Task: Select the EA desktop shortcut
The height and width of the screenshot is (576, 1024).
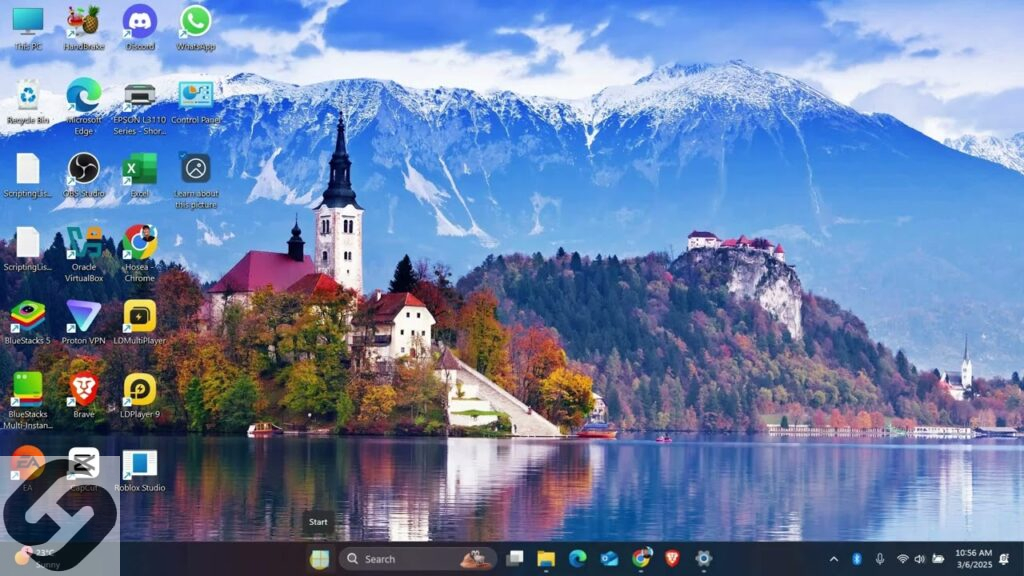Action: coord(27,468)
